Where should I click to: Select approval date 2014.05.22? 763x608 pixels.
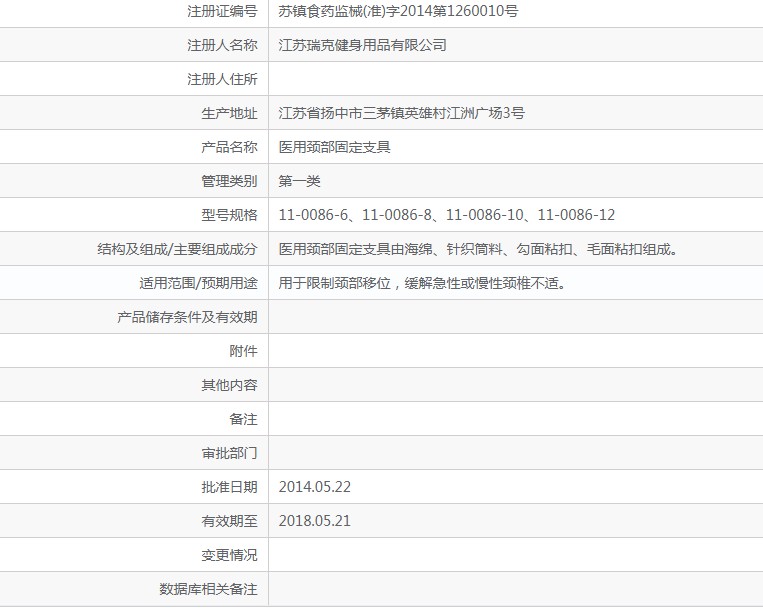(x=315, y=487)
